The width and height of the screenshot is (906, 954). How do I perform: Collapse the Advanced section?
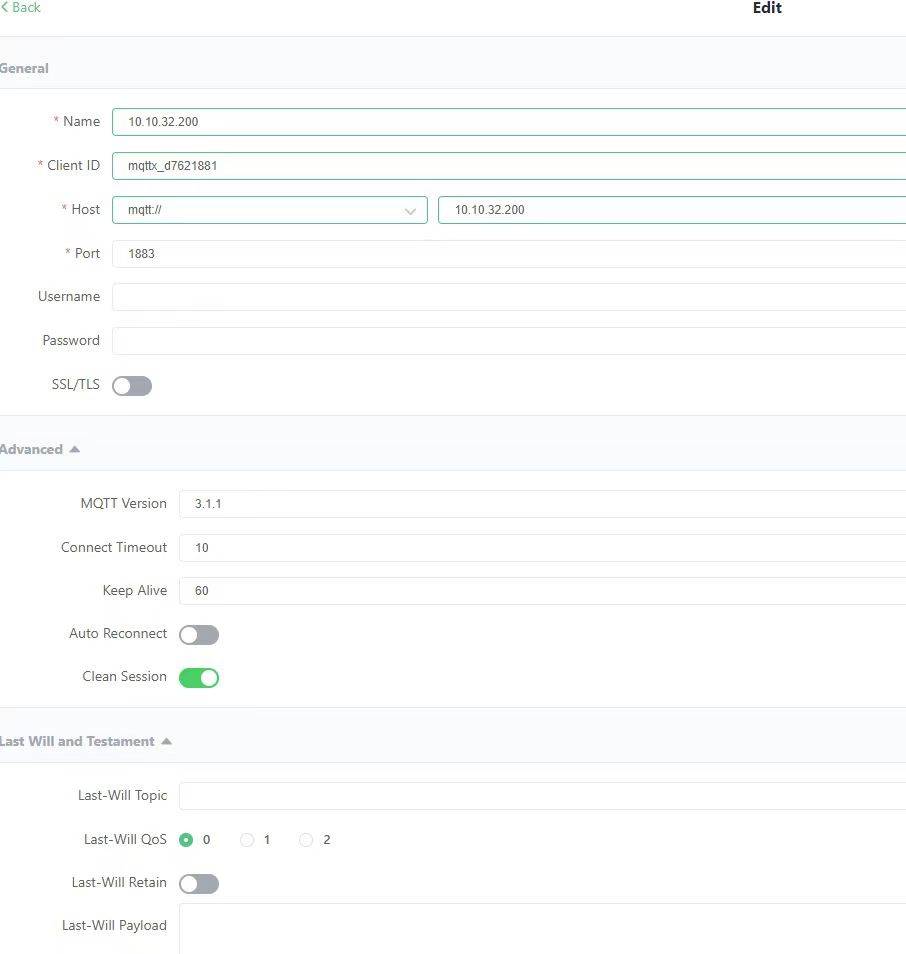[40, 450]
